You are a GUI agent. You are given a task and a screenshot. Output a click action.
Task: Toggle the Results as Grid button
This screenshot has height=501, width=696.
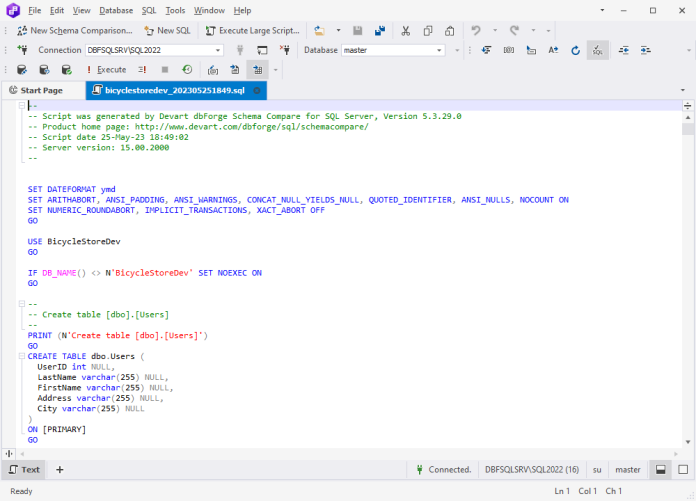pos(257,70)
